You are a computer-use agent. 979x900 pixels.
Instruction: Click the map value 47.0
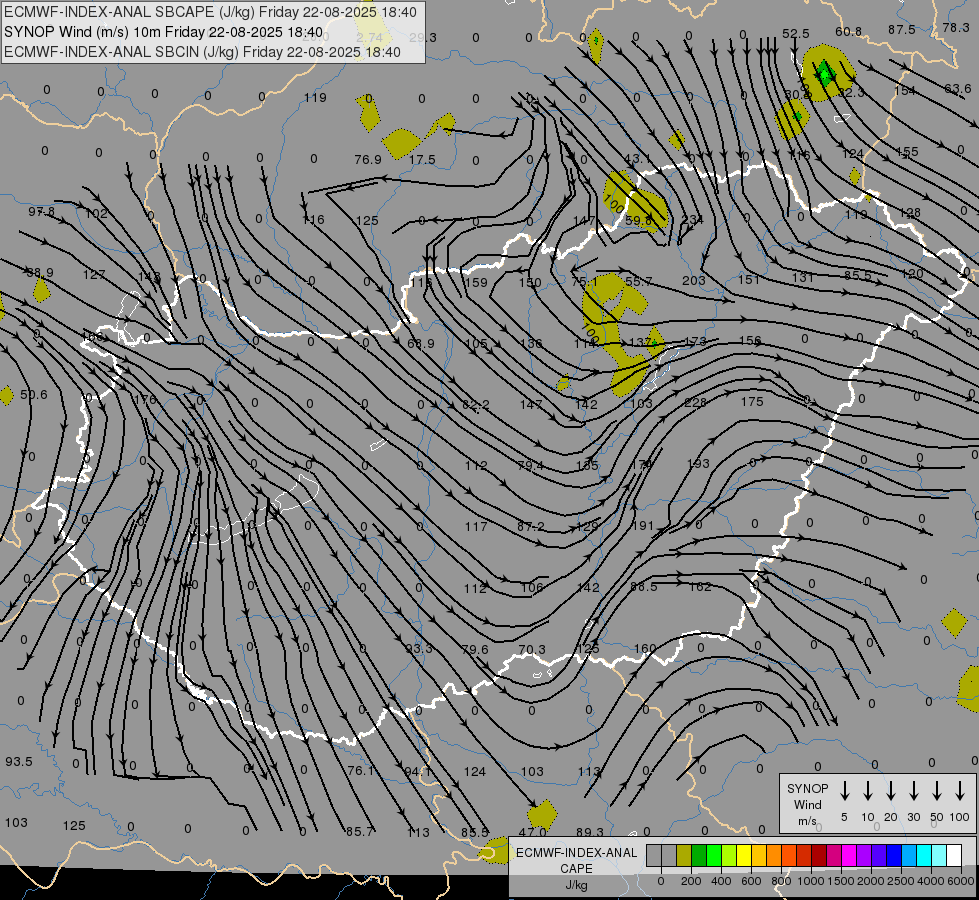click(533, 832)
